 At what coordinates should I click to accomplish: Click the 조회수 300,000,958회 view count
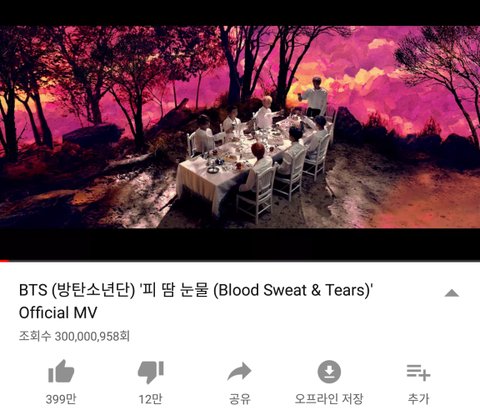[x=74, y=336]
